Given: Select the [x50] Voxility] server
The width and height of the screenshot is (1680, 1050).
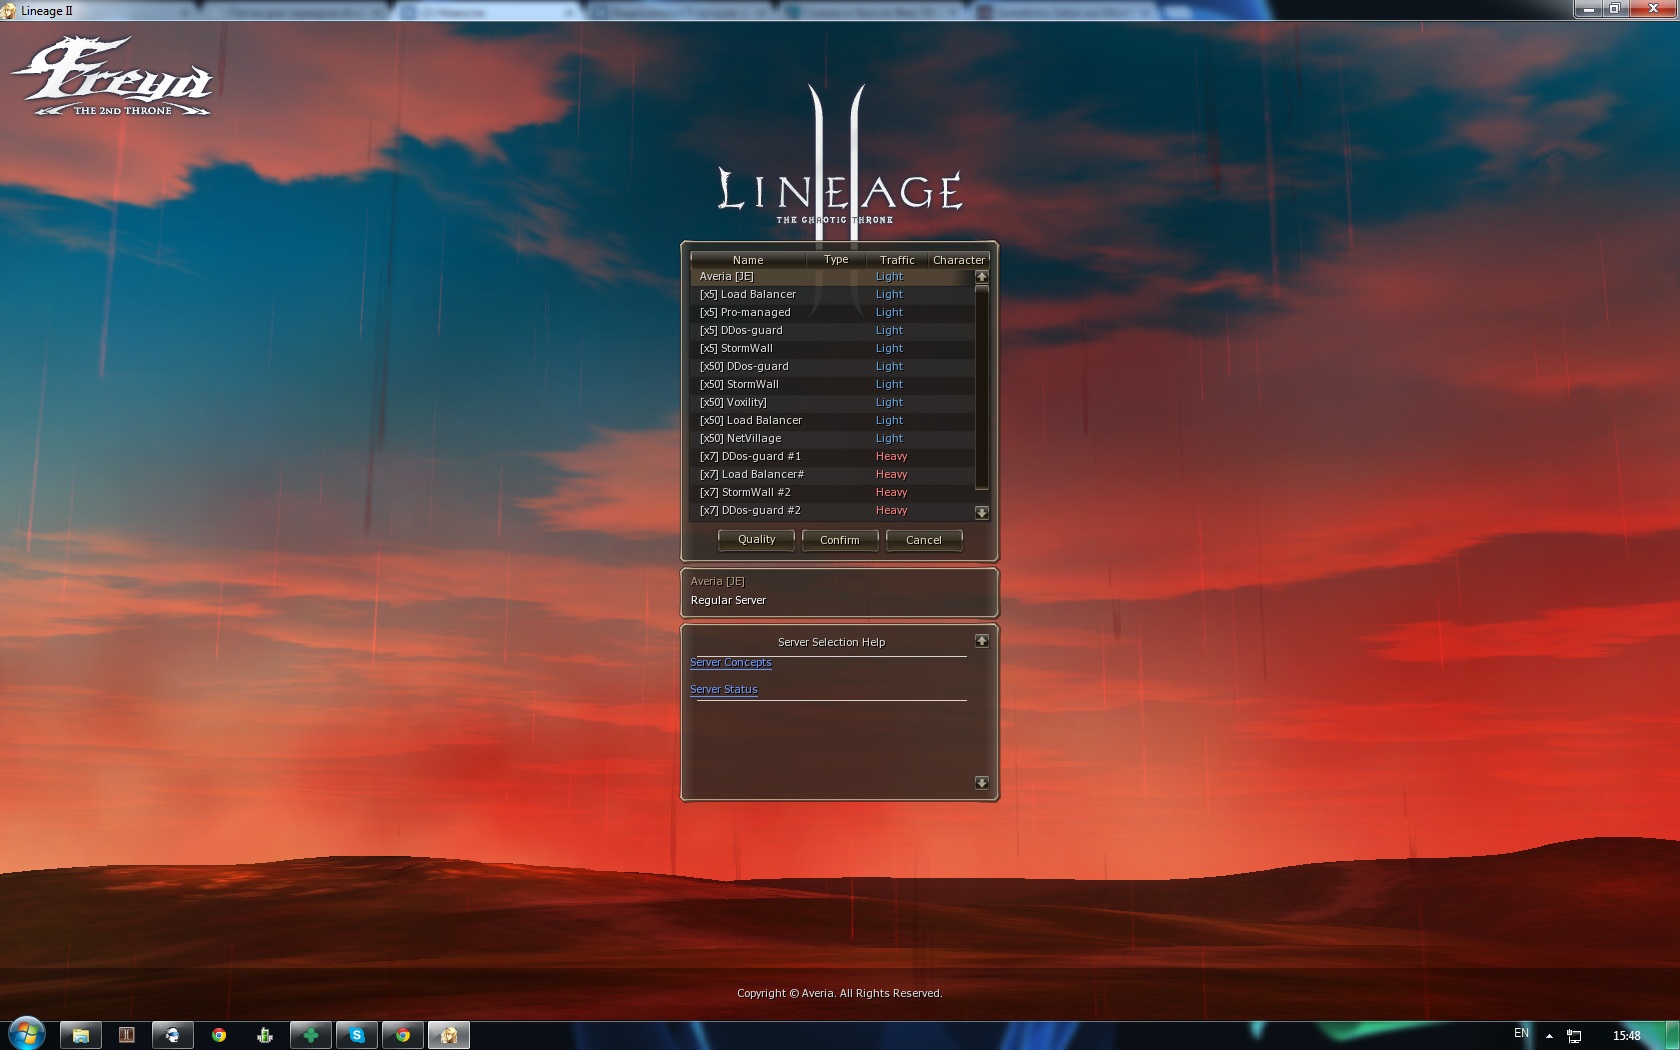Looking at the screenshot, I should [x=832, y=403].
